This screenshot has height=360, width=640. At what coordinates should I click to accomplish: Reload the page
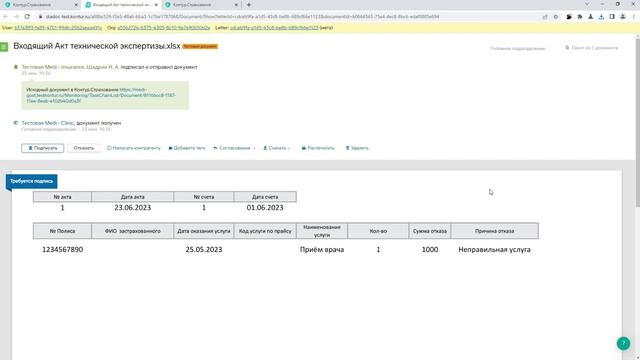27,17
